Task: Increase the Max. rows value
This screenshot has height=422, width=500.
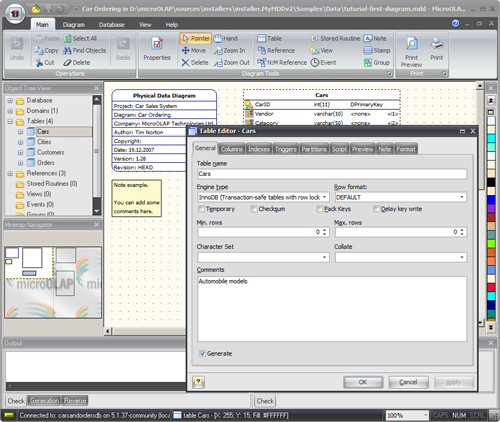Action: point(462,230)
